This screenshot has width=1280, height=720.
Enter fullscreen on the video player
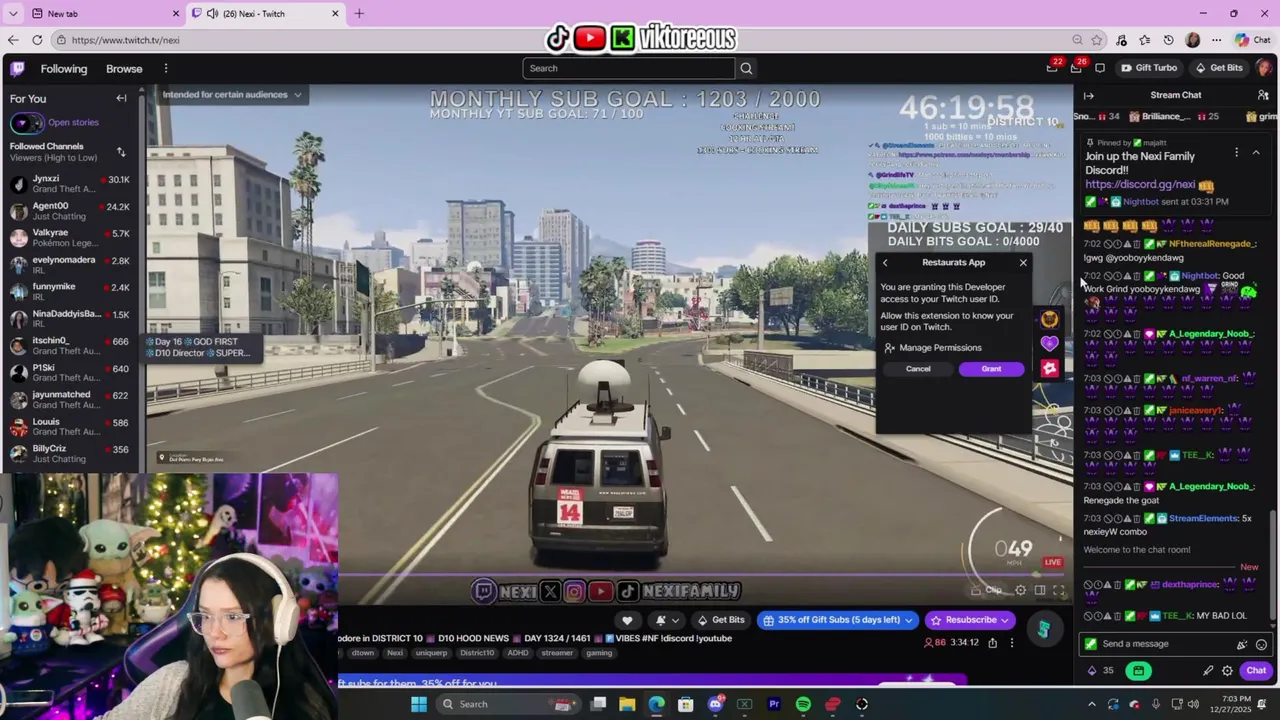point(1059,590)
